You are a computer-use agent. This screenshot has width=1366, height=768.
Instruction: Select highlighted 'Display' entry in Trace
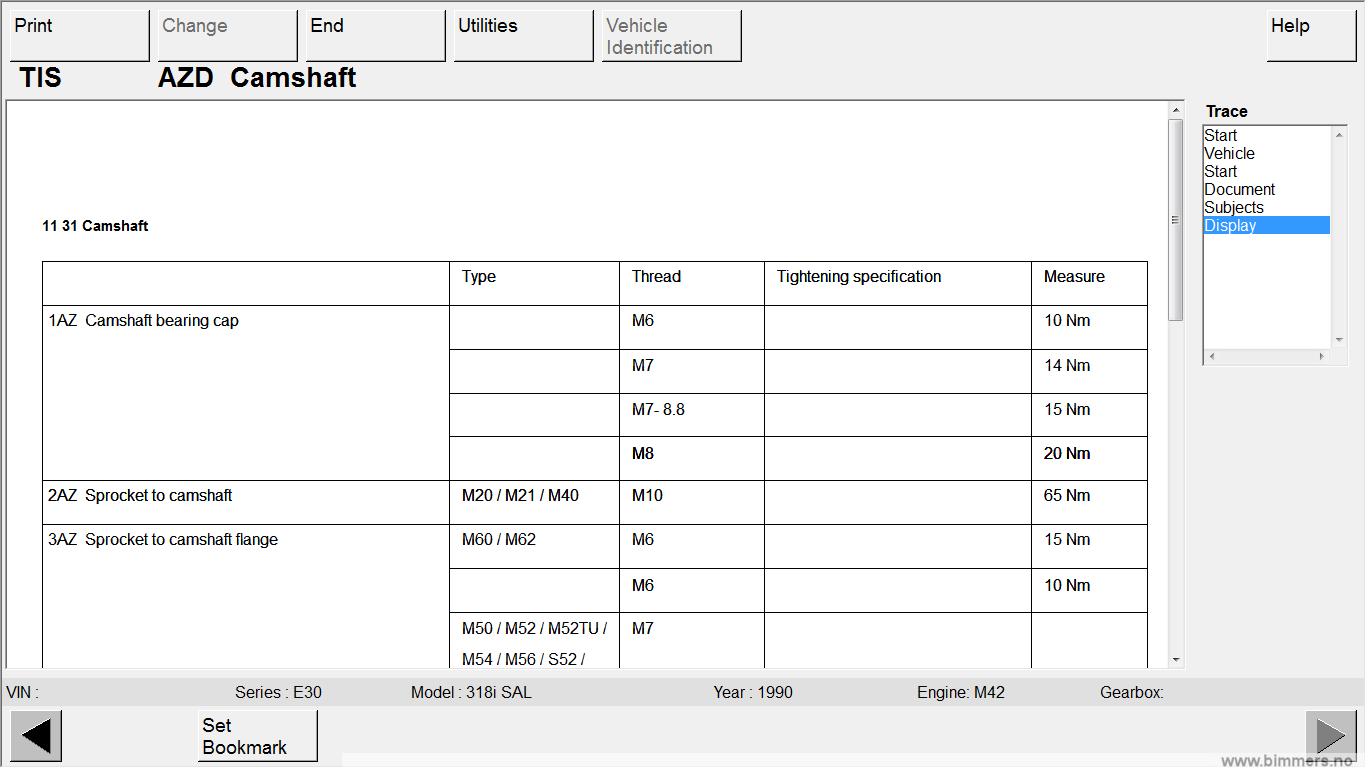(1230, 226)
